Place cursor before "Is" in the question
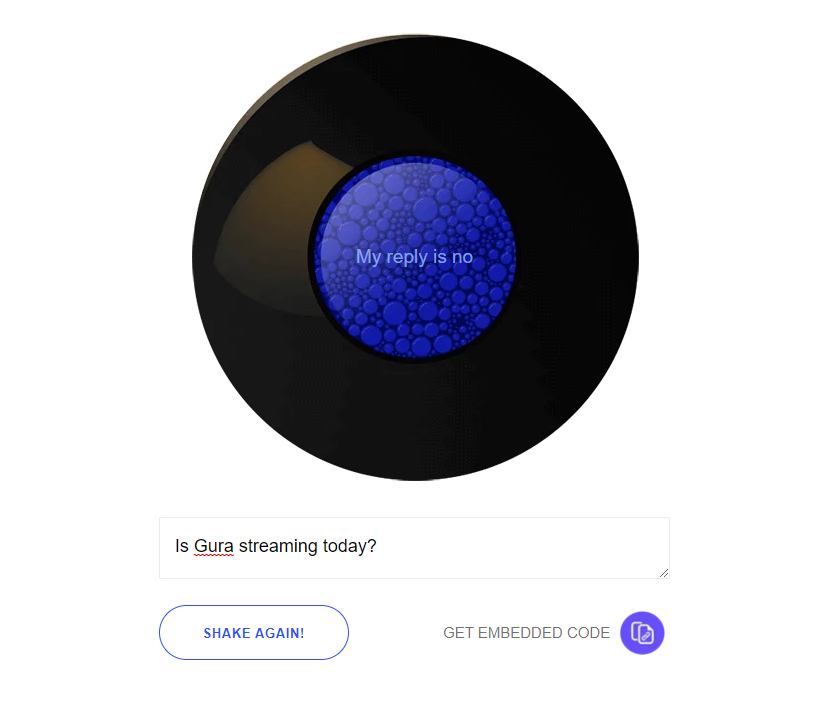This screenshot has height=712, width=838. (x=175, y=546)
